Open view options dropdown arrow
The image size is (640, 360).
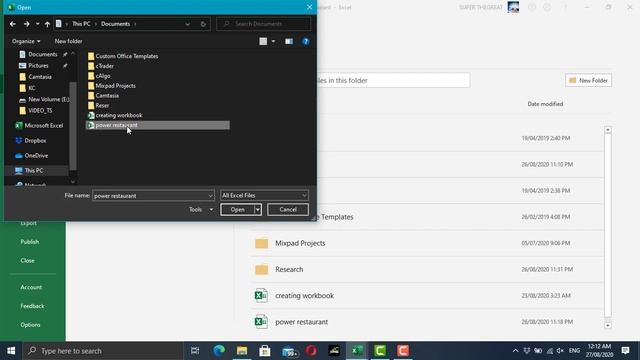click(273, 41)
